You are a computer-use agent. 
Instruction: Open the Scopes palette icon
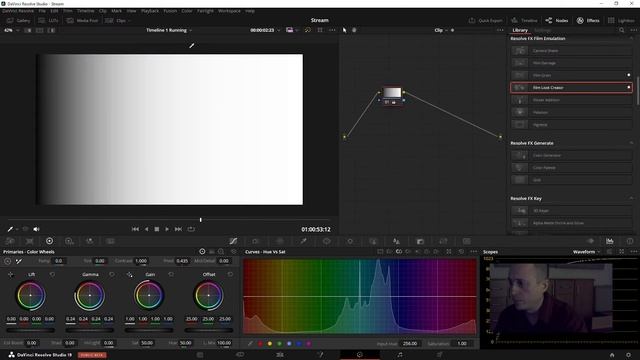pos(609,241)
